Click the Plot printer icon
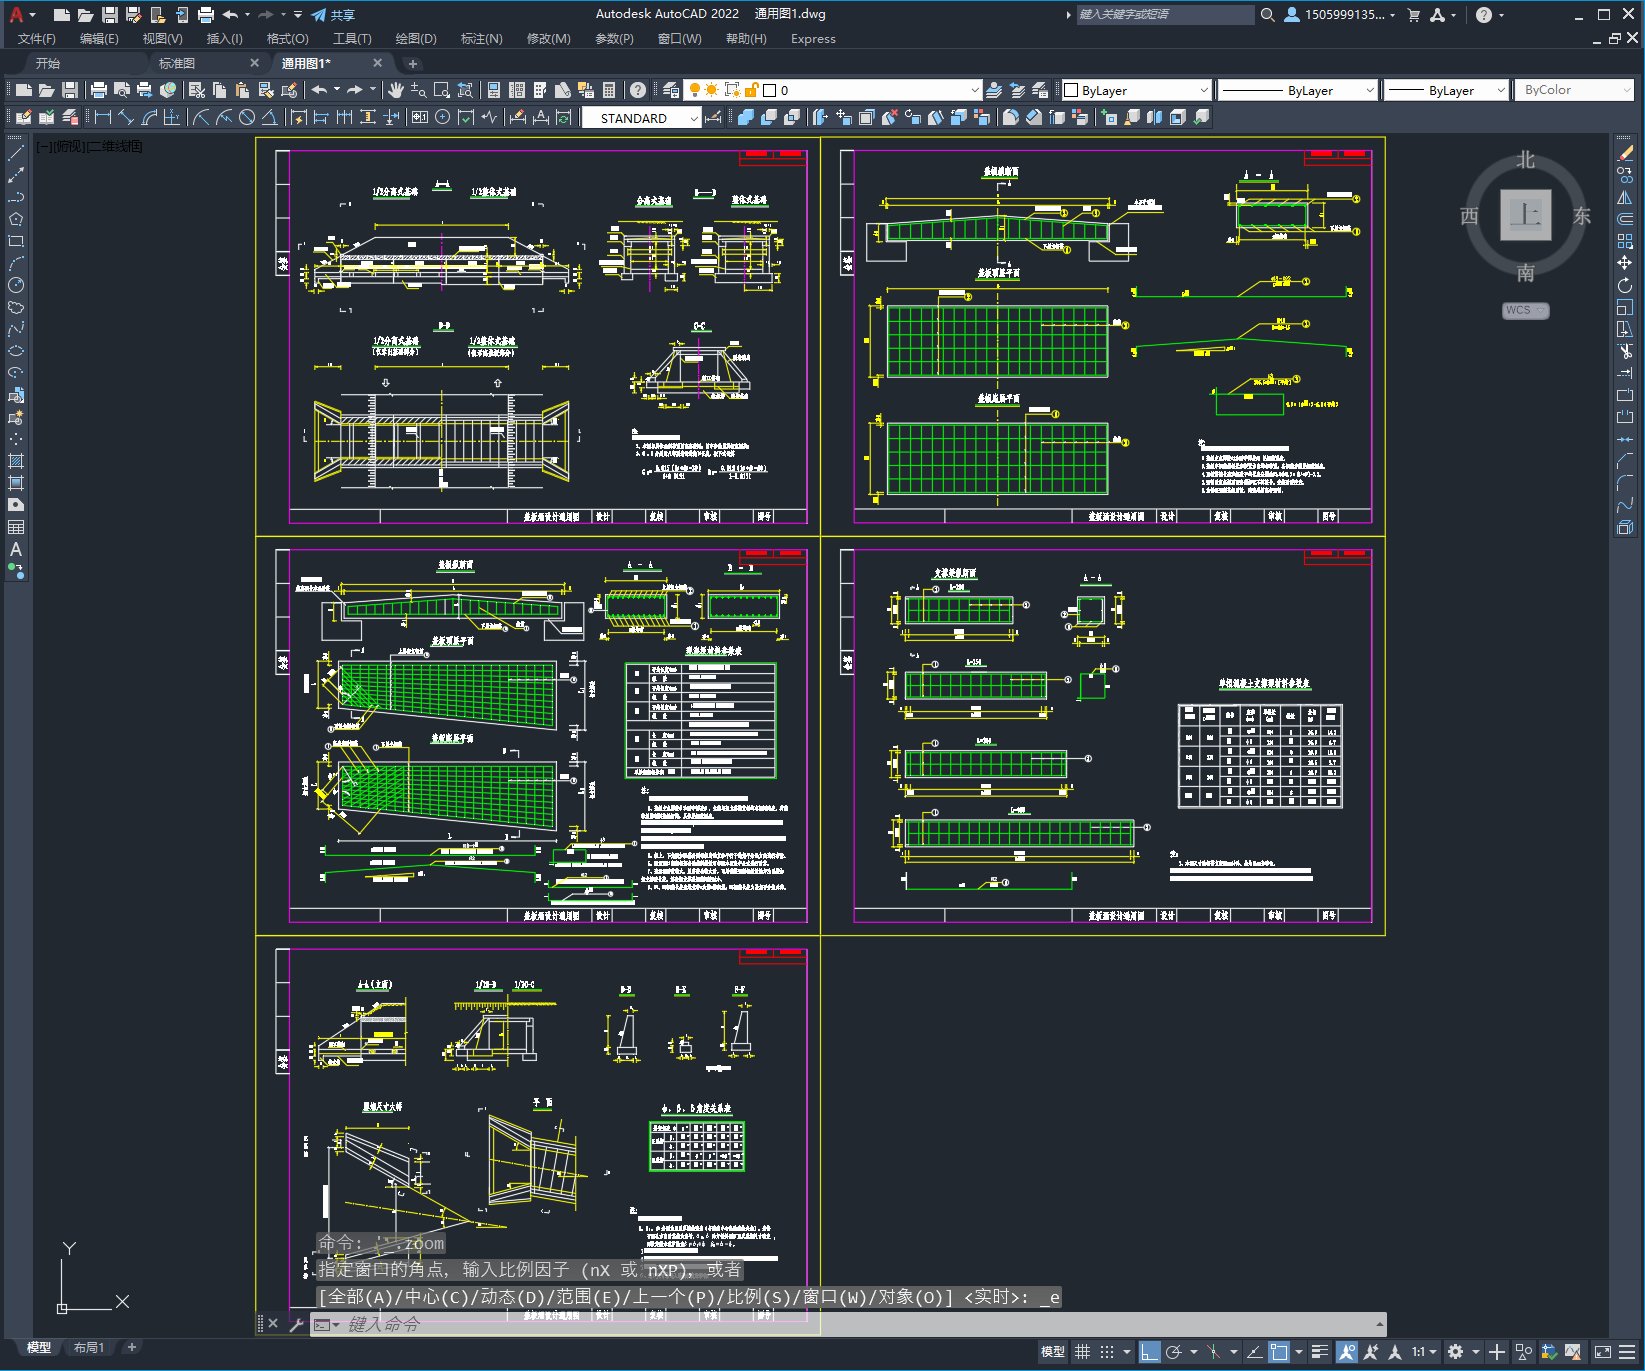 (99, 90)
